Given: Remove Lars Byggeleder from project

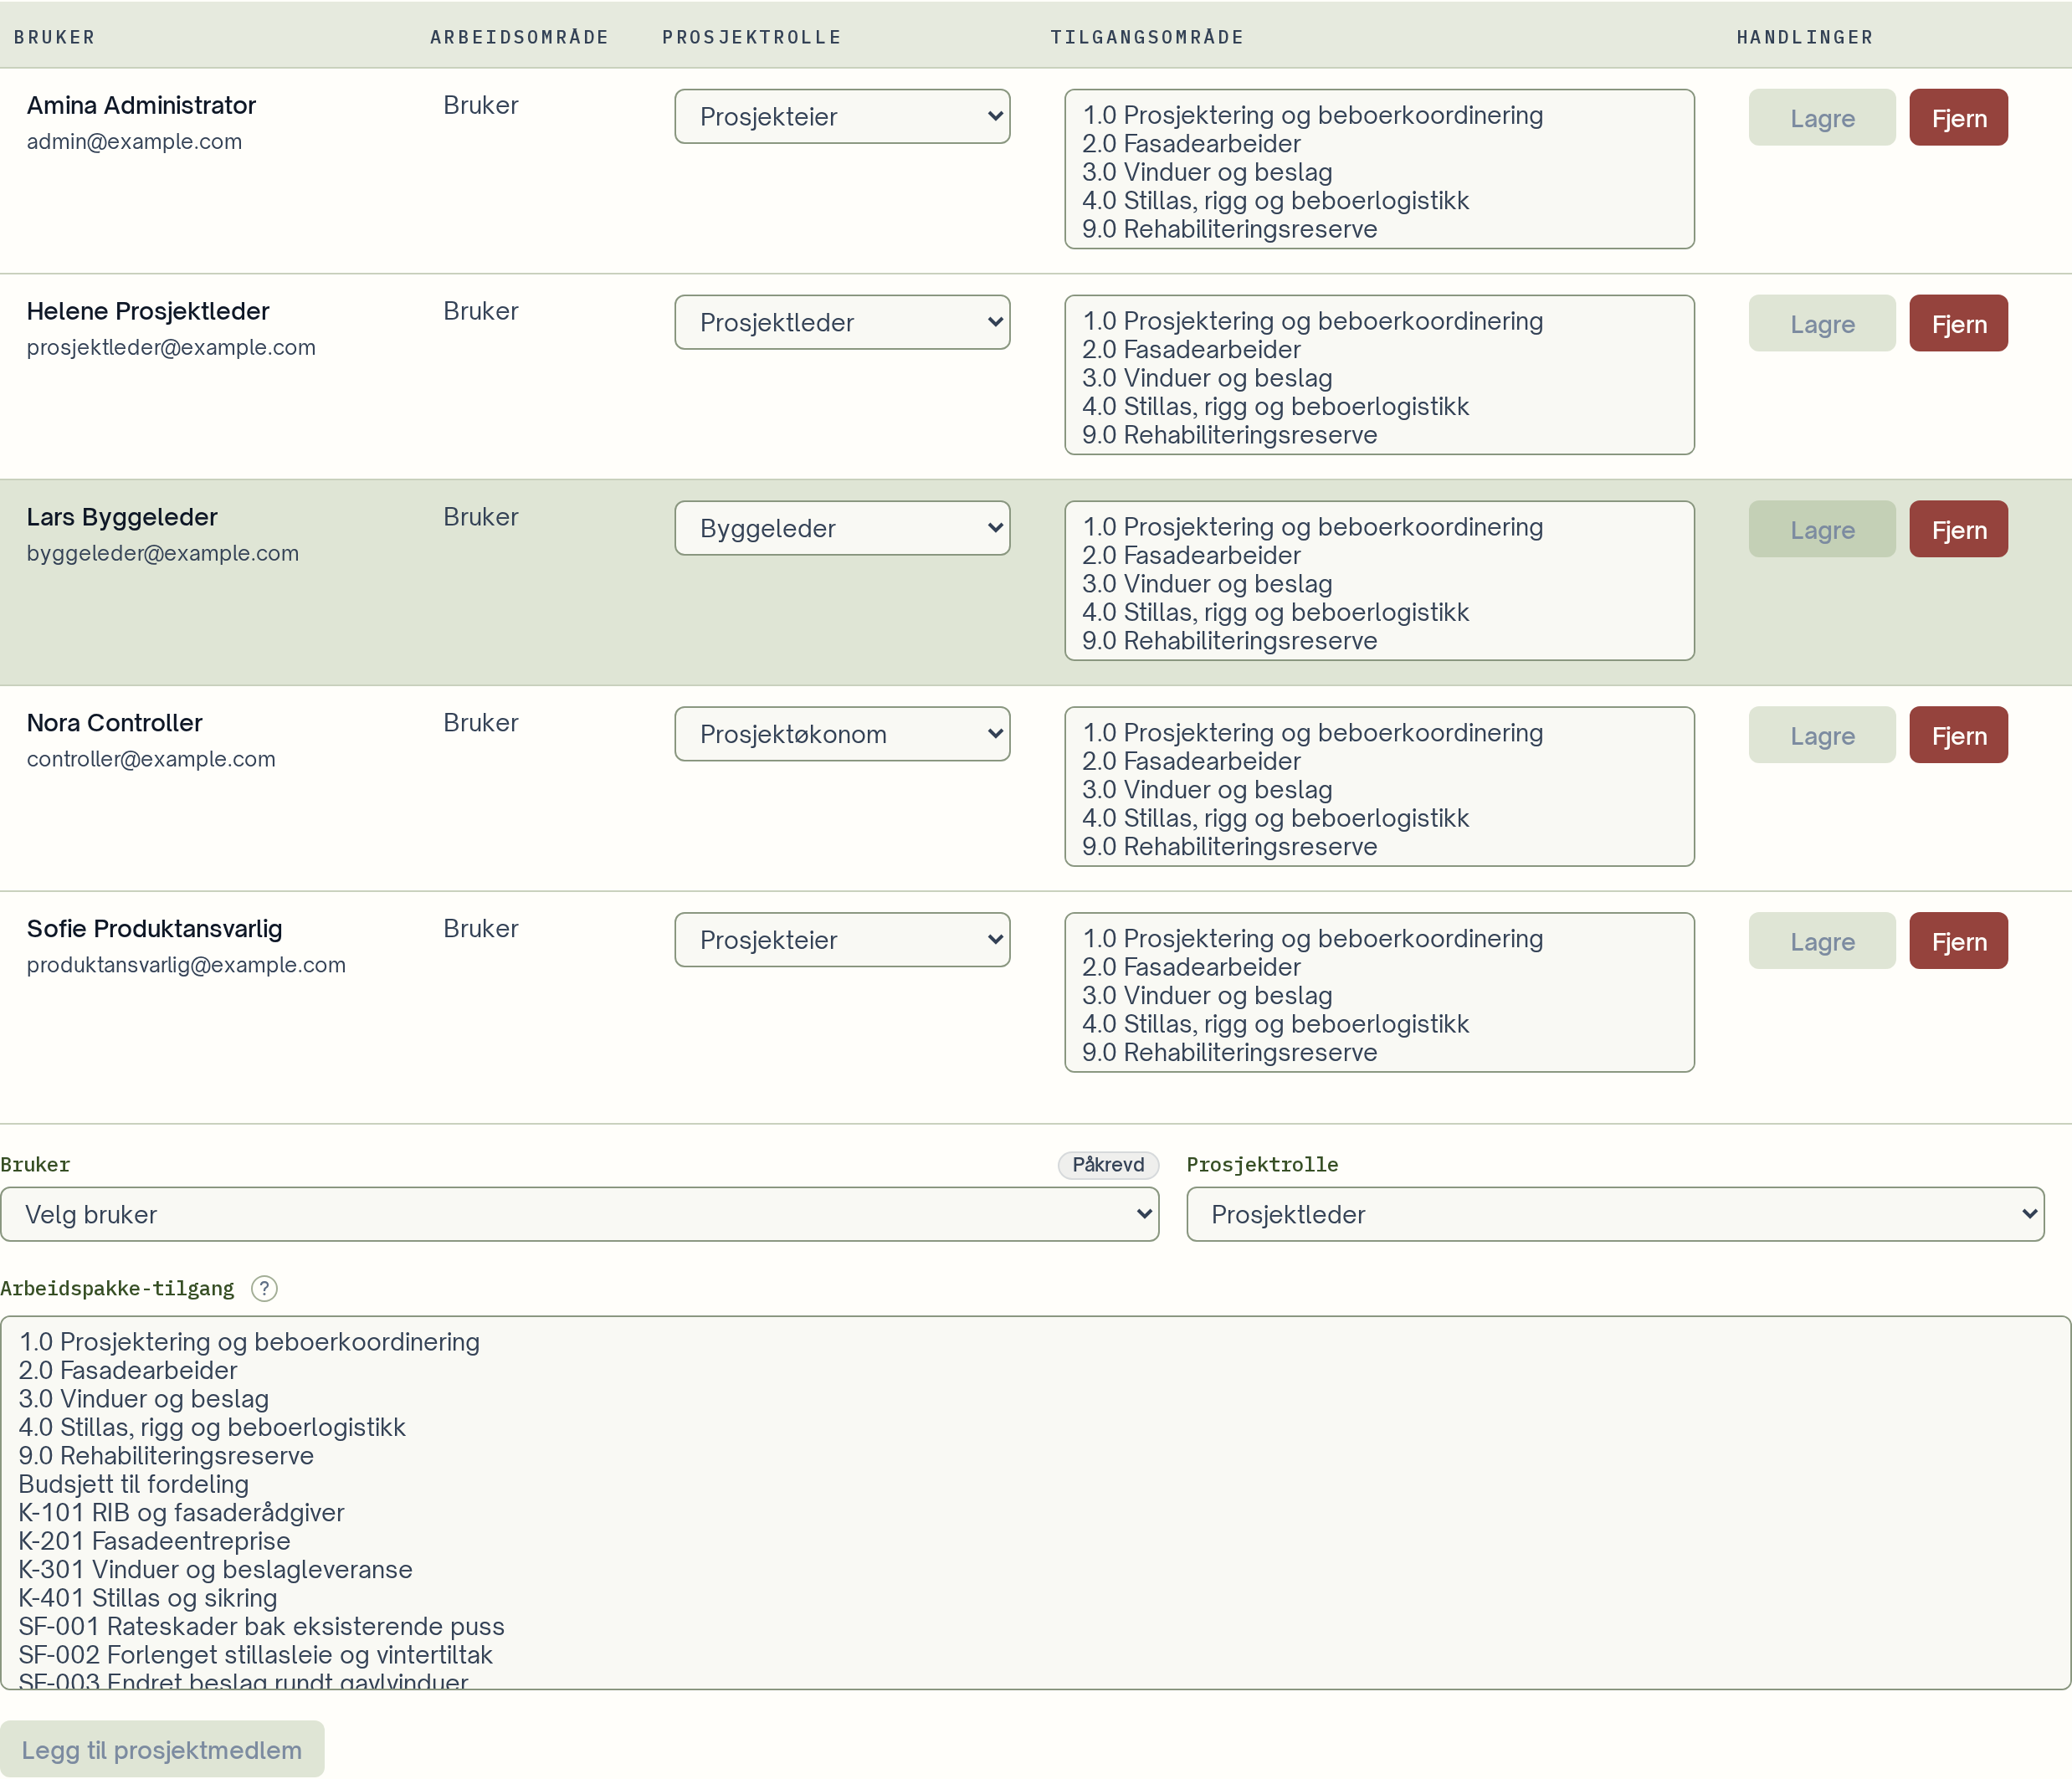Looking at the screenshot, I should [1958, 530].
